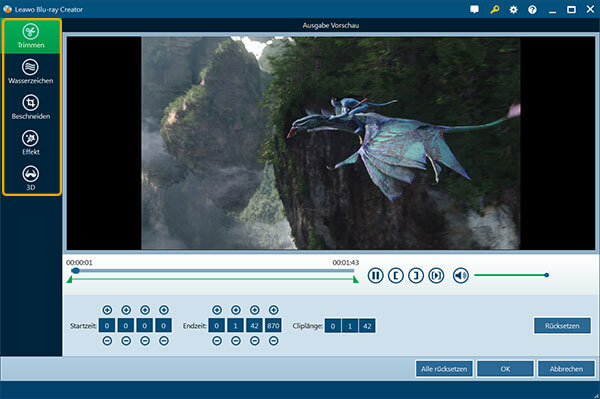
Task: Set trim start point with left bracket icon
Action: (396, 275)
